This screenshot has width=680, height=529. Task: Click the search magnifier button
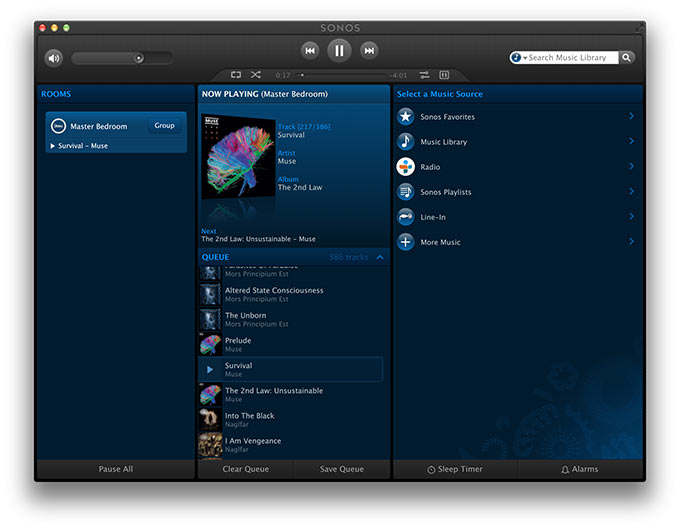coord(626,57)
